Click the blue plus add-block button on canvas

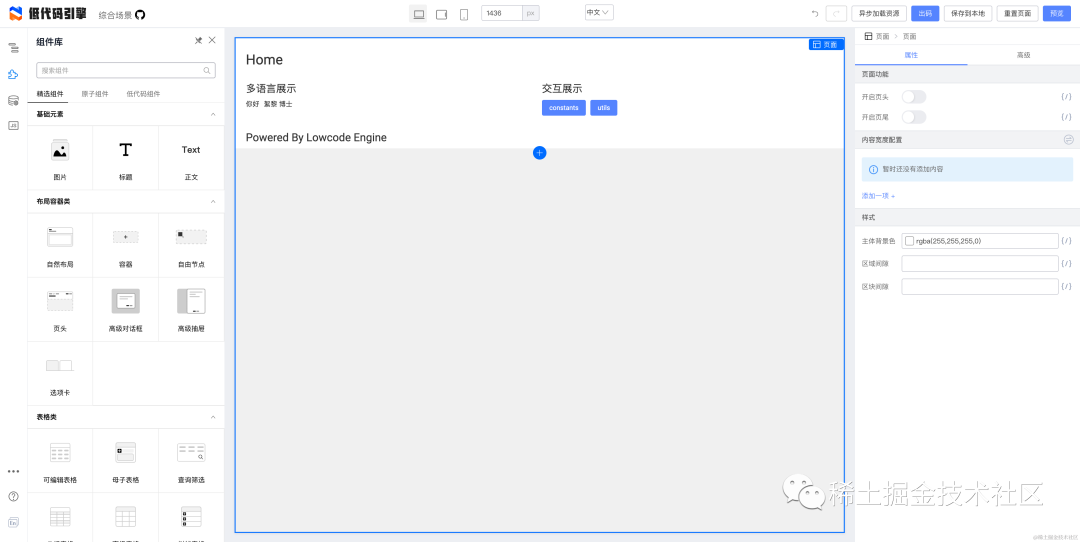click(x=539, y=153)
